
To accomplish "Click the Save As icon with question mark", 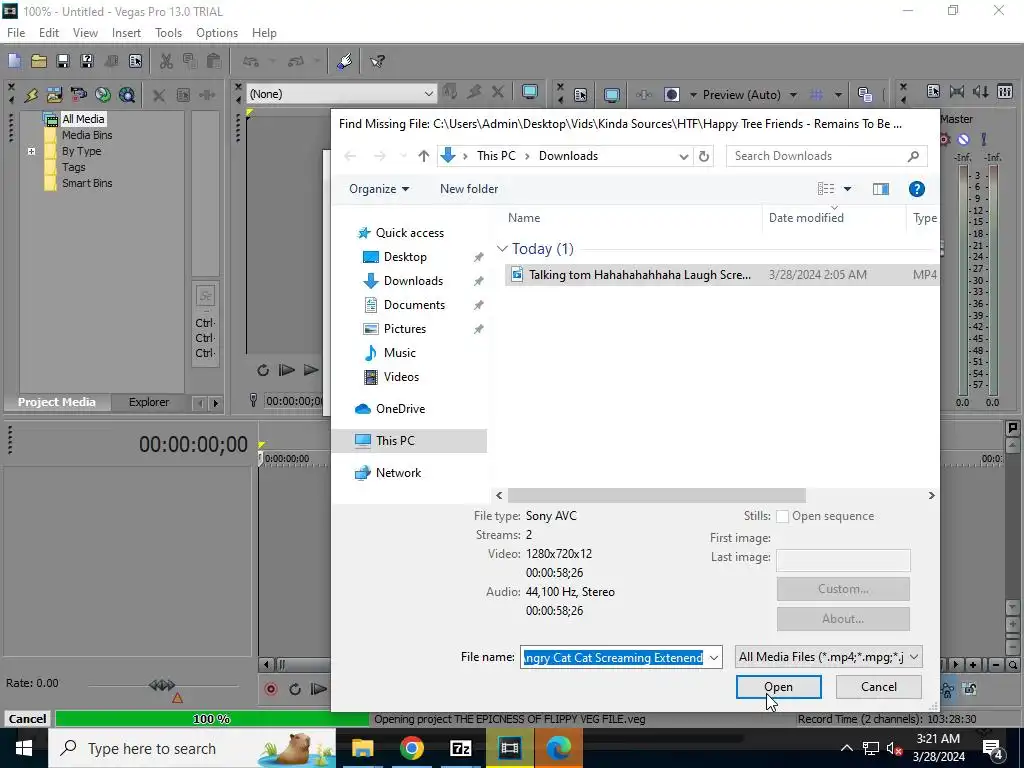I will pos(87,61).
